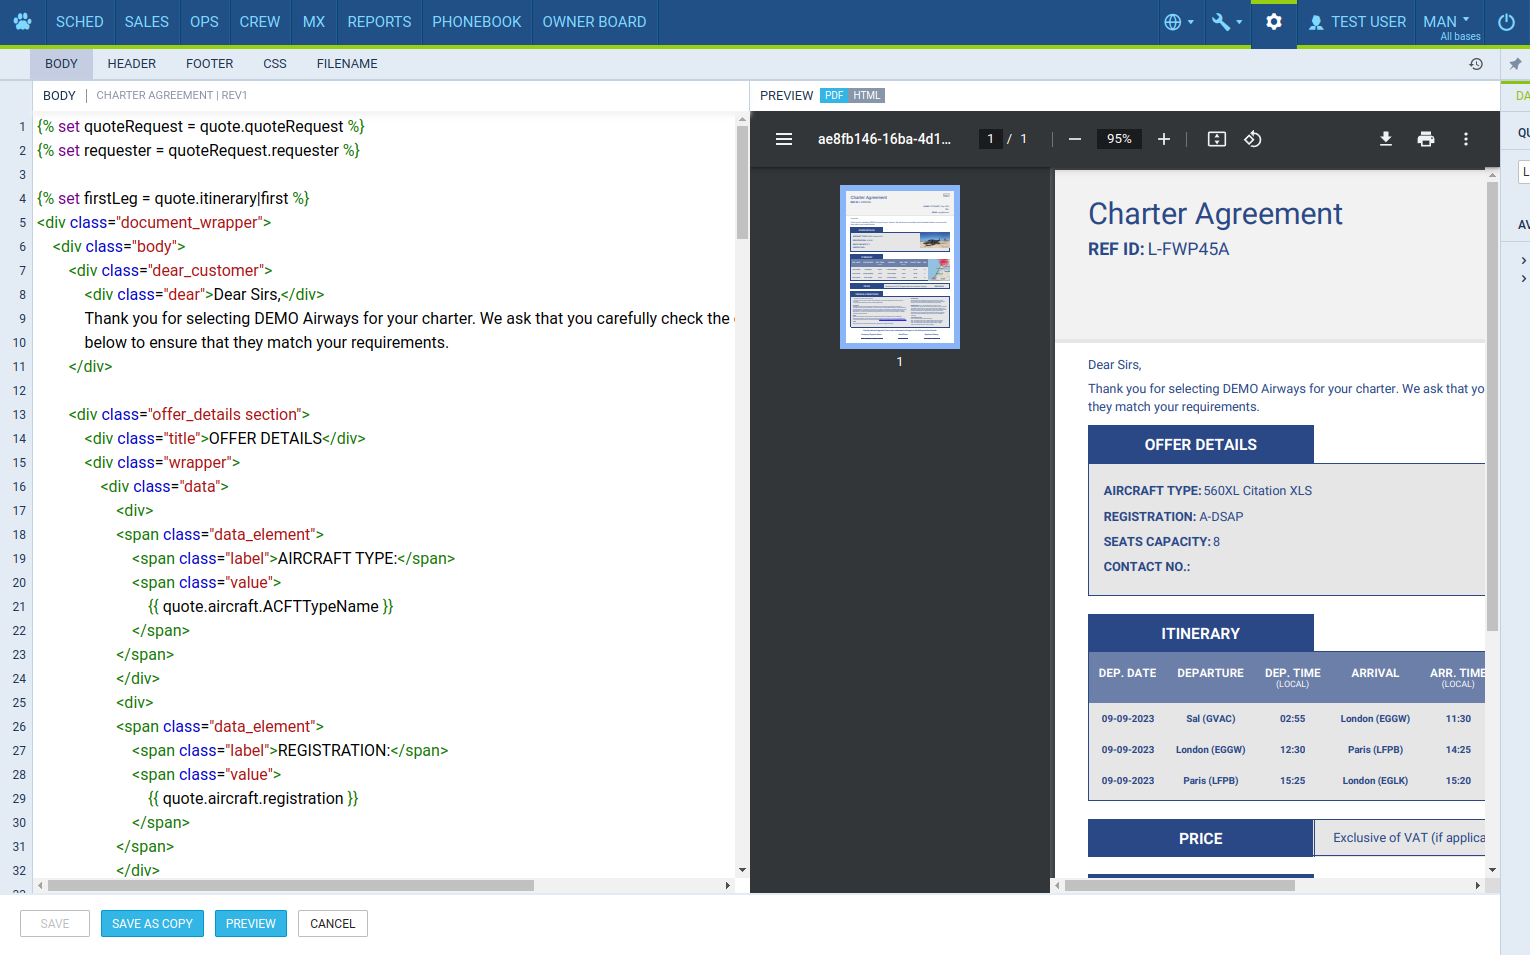Open the REPORTS menu
This screenshot has width=1530, height=956.
379,22
